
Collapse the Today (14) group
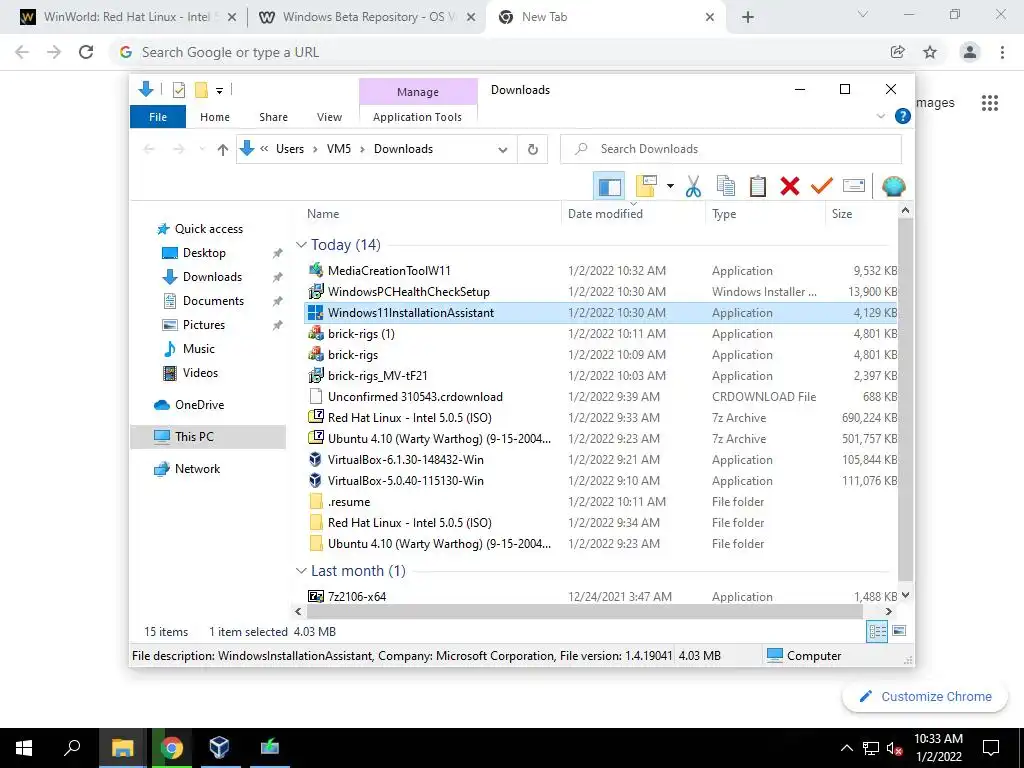[x=301, y=245]
